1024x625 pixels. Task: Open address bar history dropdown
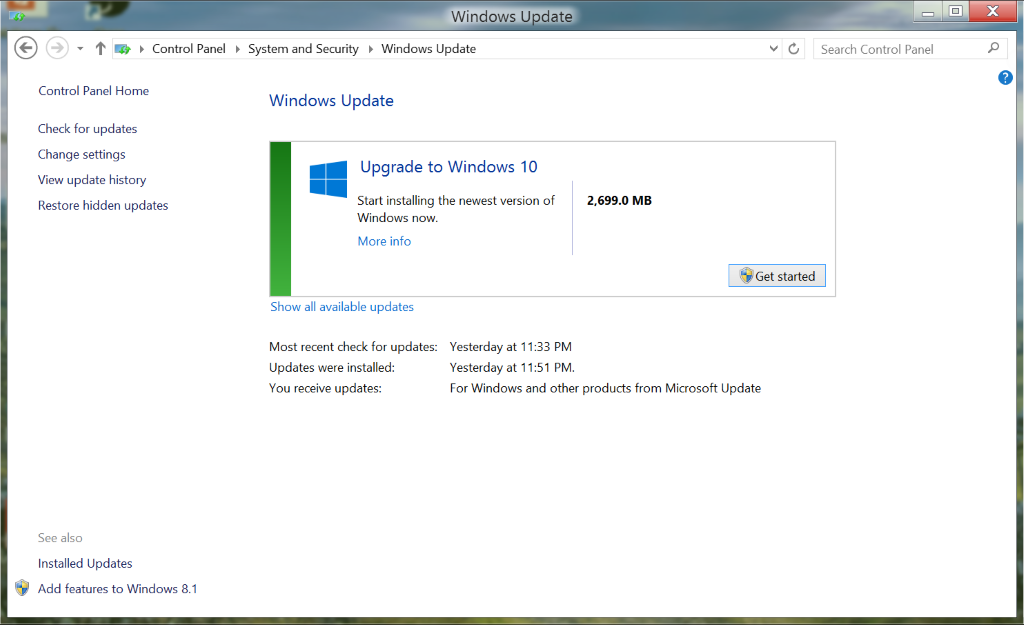tap(774, 49)
